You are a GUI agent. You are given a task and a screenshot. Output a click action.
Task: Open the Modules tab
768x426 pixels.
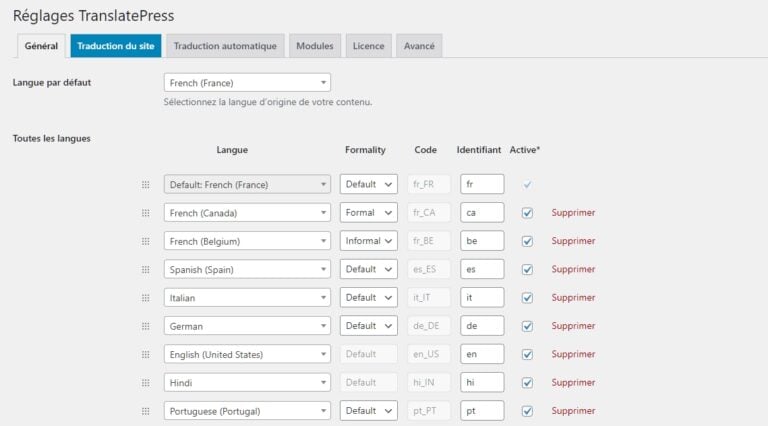(x=314, y=46)
